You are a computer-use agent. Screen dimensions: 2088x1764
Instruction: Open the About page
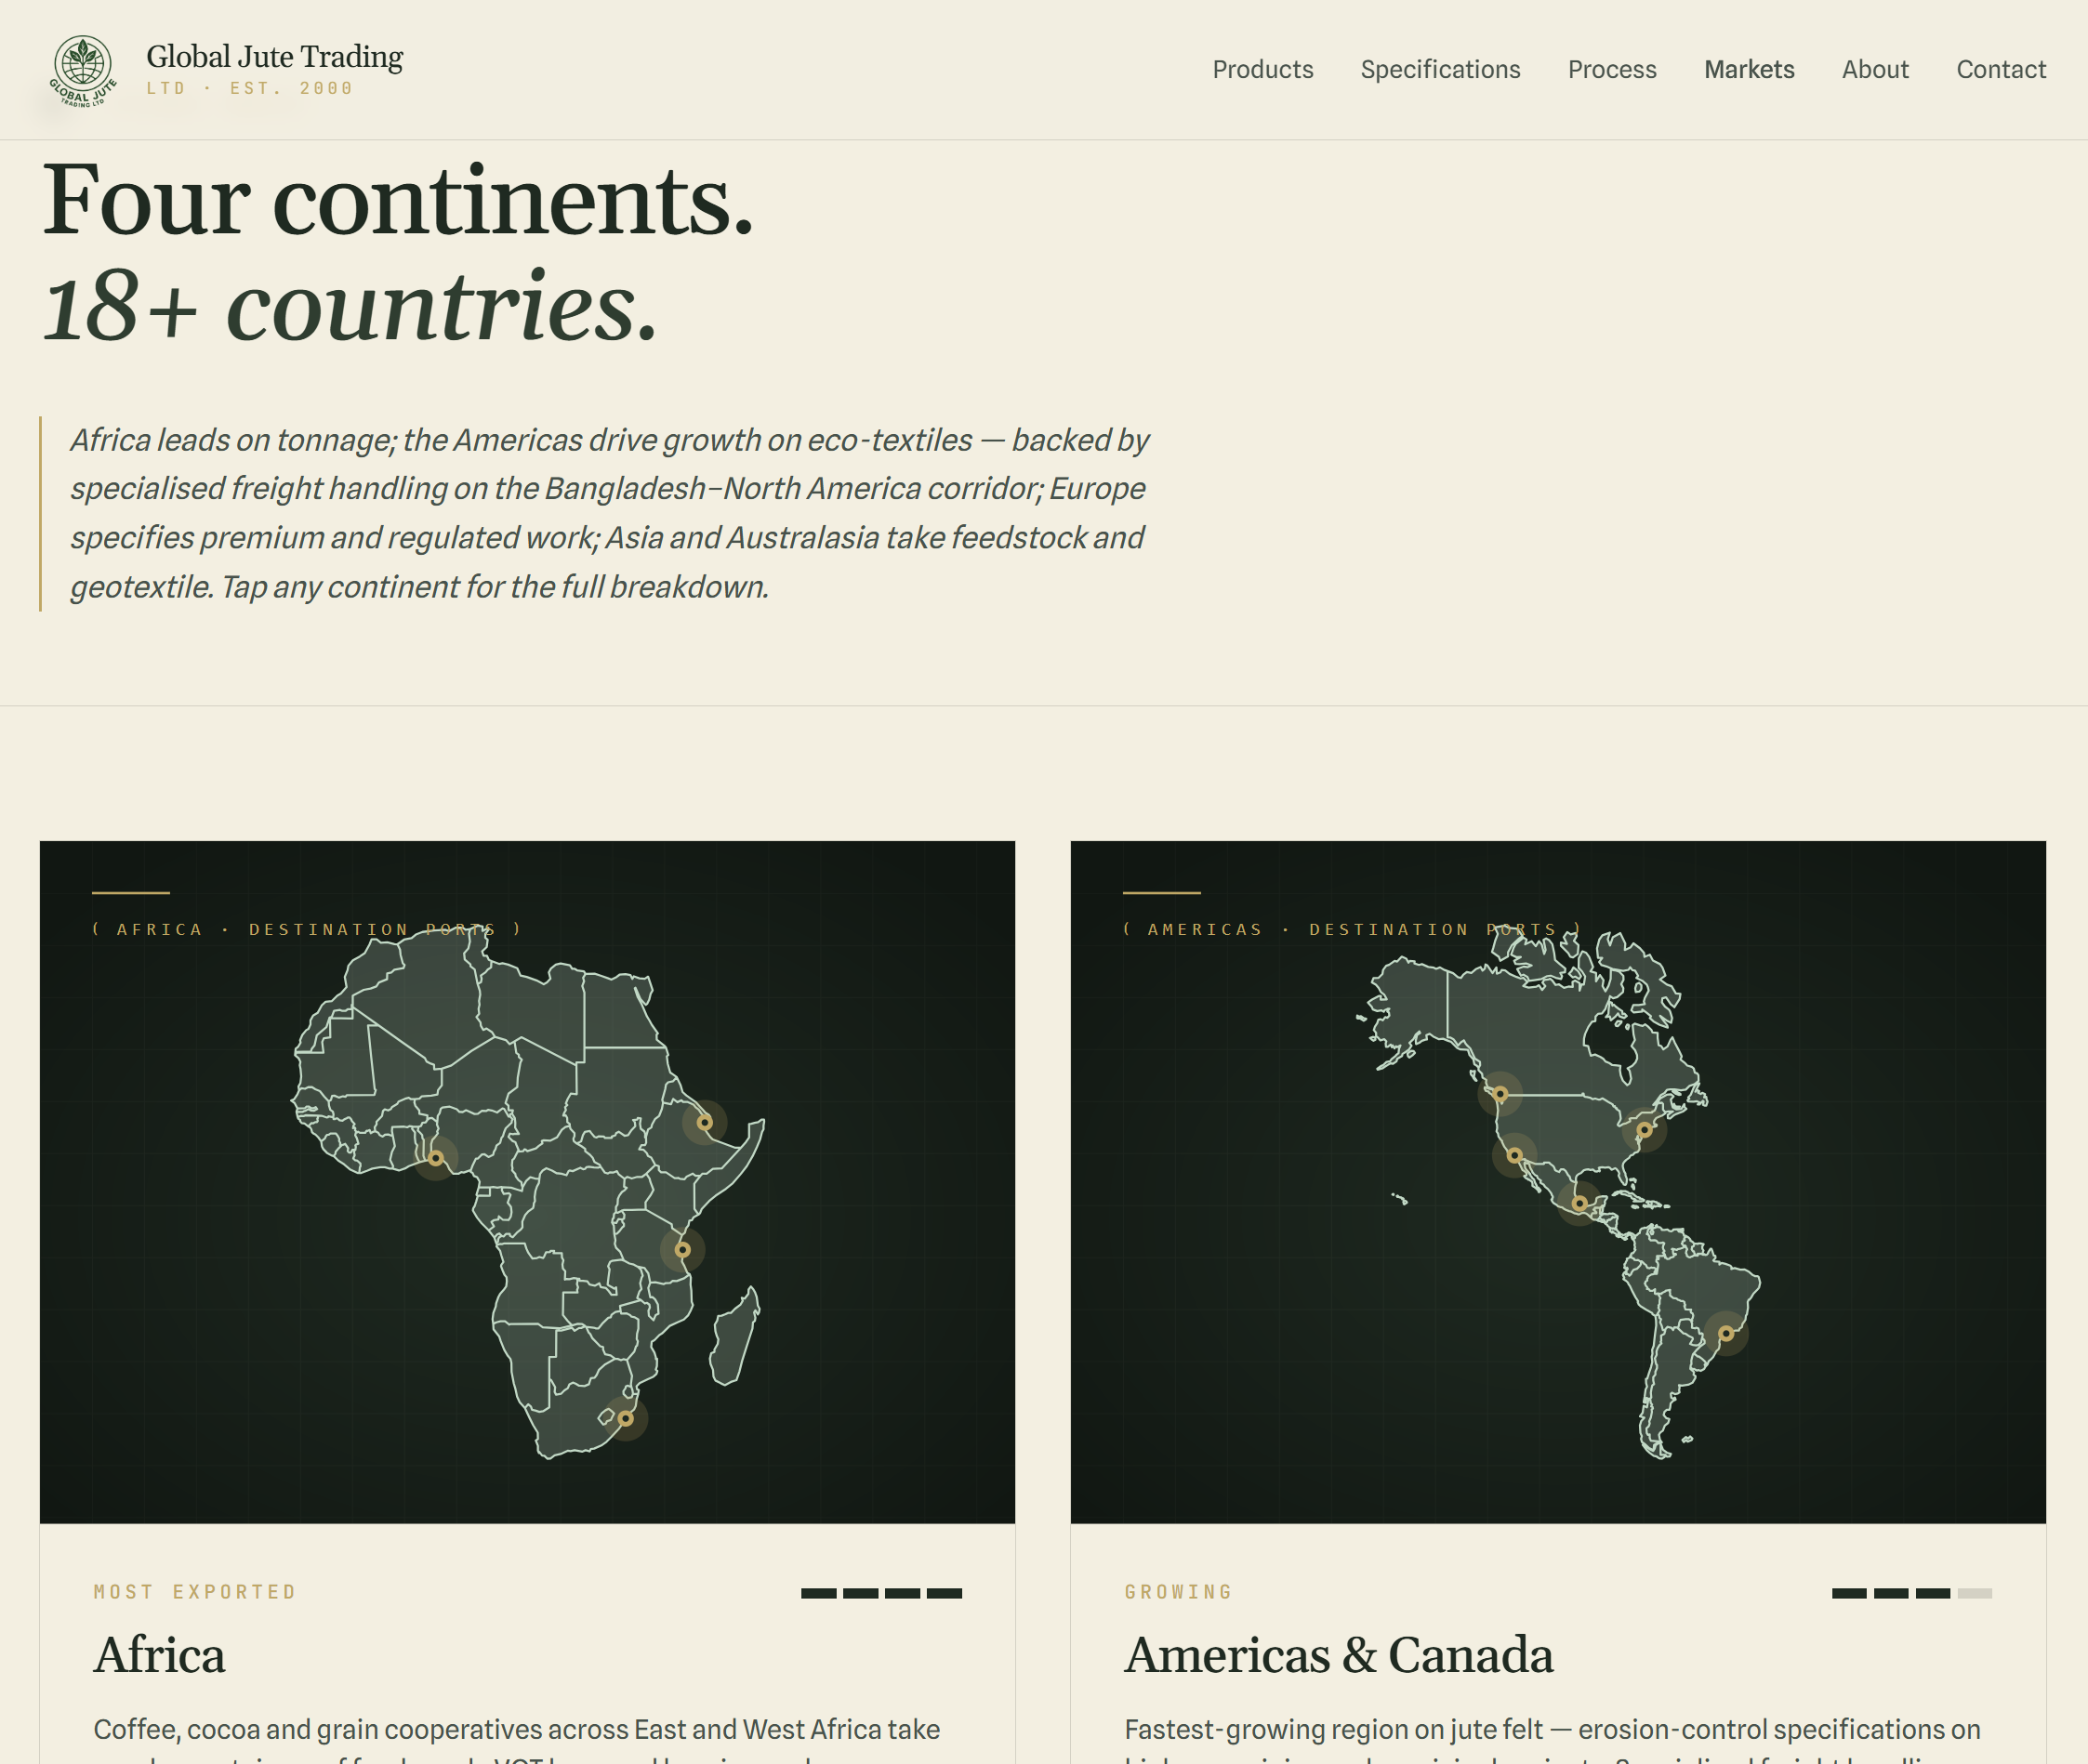(1875, 69)
